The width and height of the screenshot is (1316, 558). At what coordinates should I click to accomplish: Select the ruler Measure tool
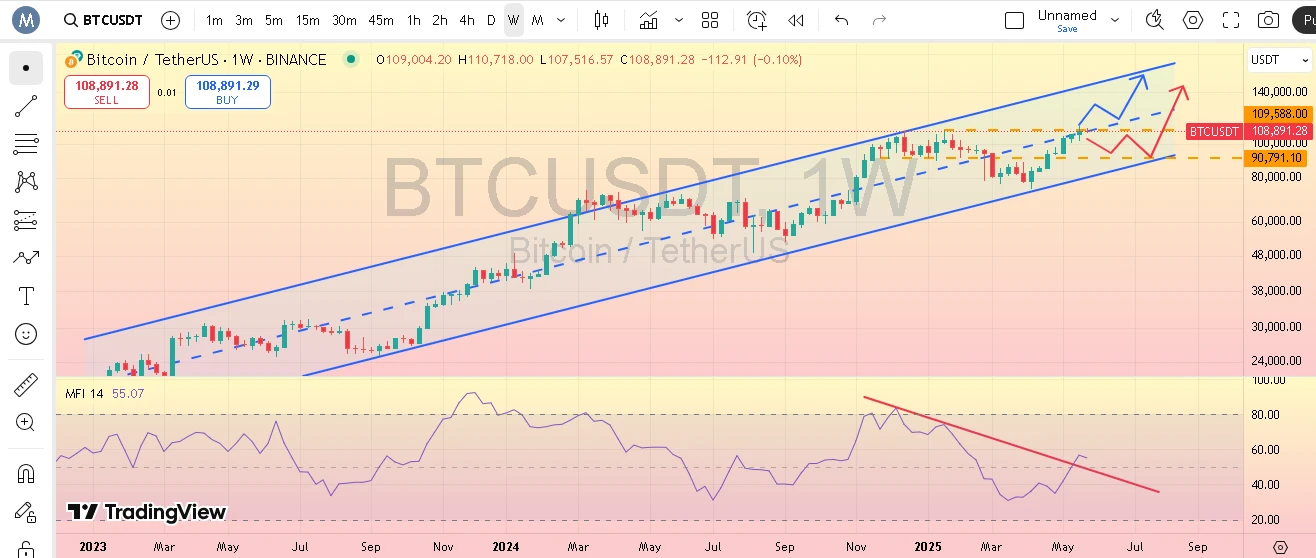26,385
